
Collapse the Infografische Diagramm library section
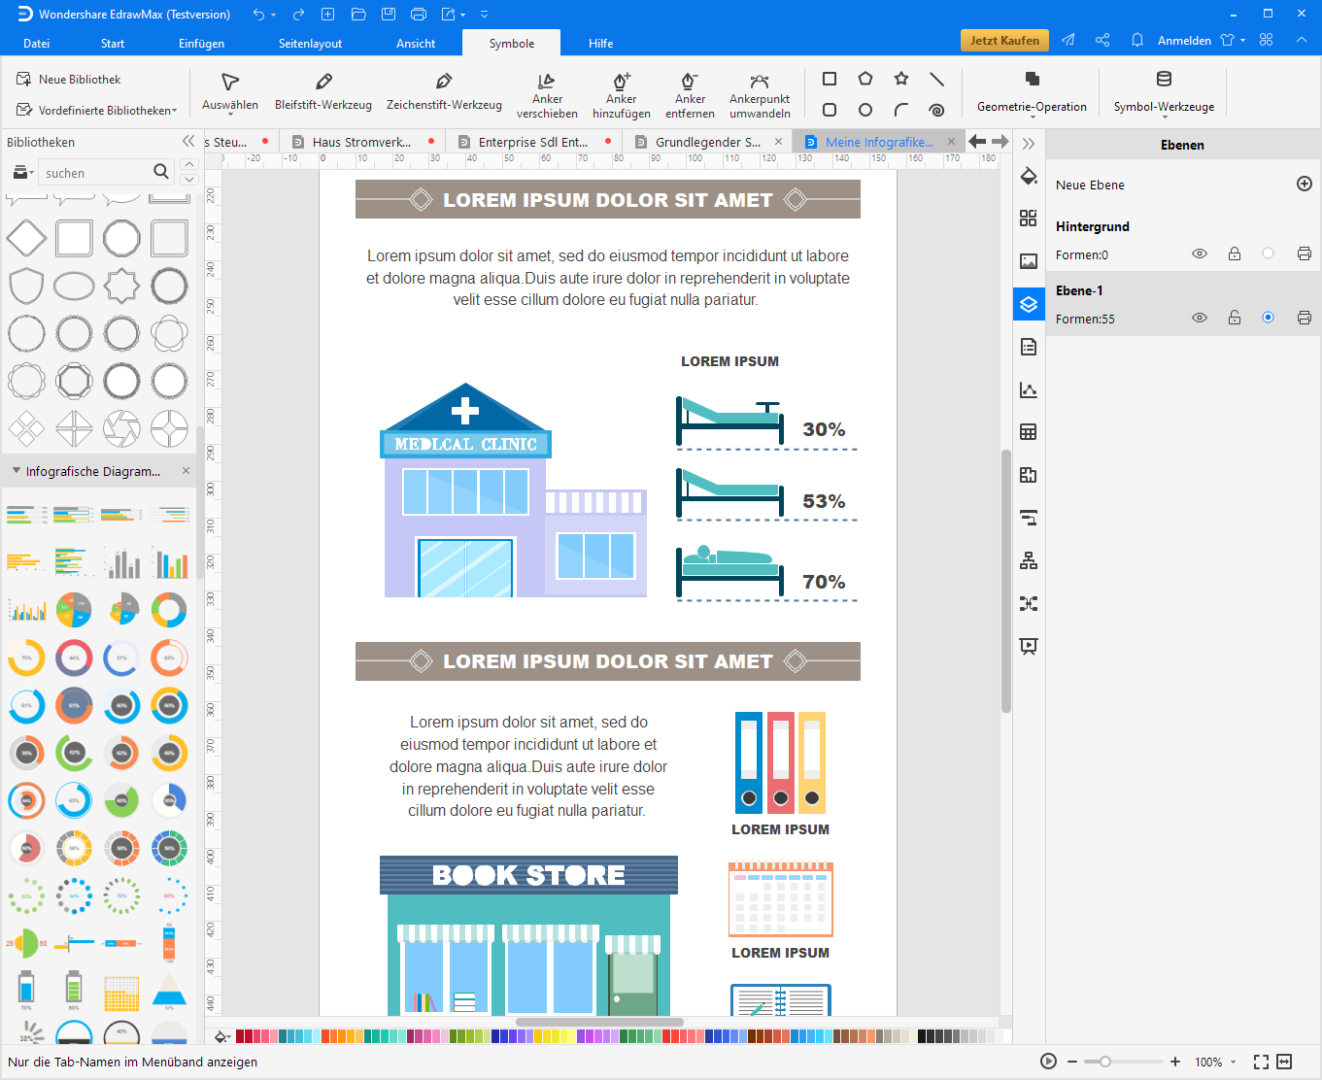tap(16, 471)
